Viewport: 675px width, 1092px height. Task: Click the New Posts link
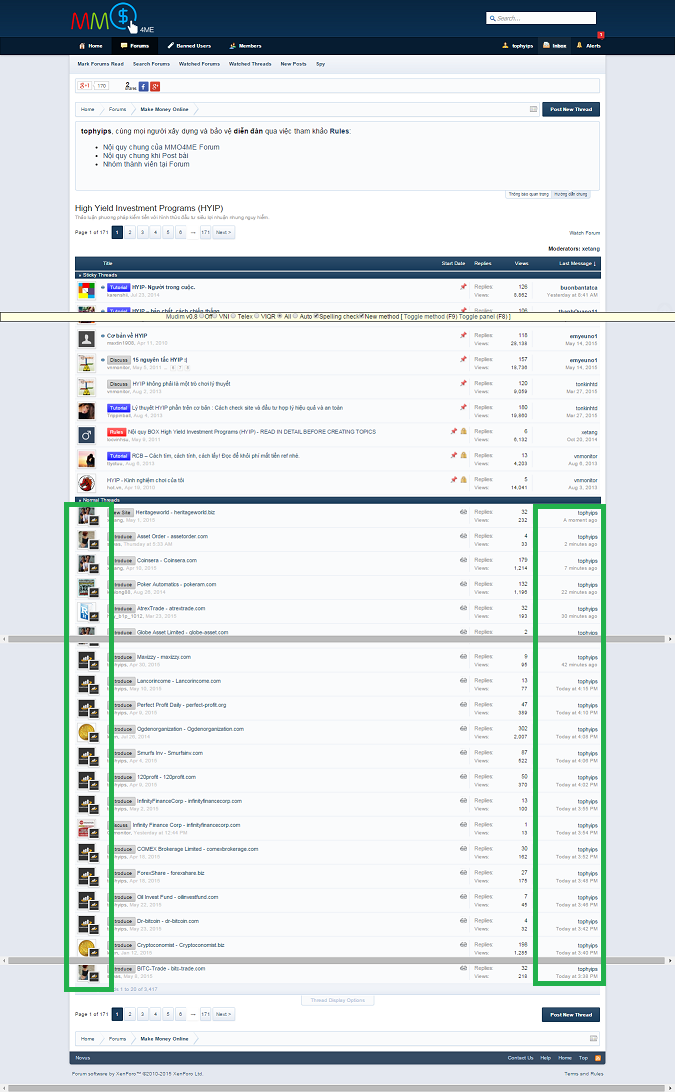click(293, 63)
